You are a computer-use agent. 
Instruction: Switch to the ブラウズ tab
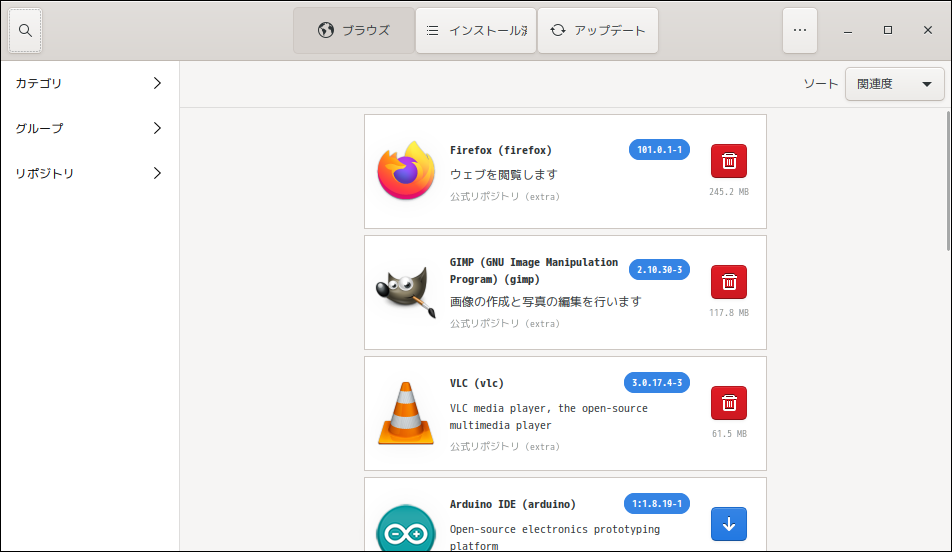[354, 30]
